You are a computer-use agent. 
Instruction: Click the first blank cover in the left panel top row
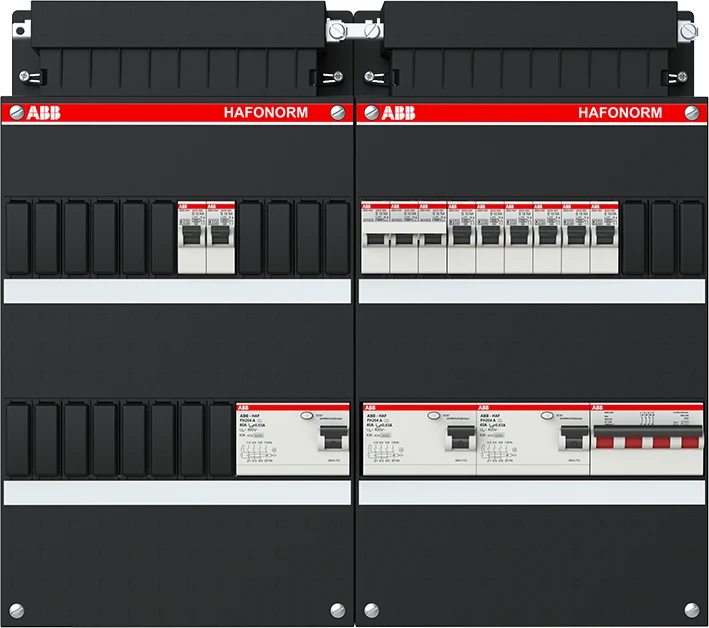(x=17, y=238)
